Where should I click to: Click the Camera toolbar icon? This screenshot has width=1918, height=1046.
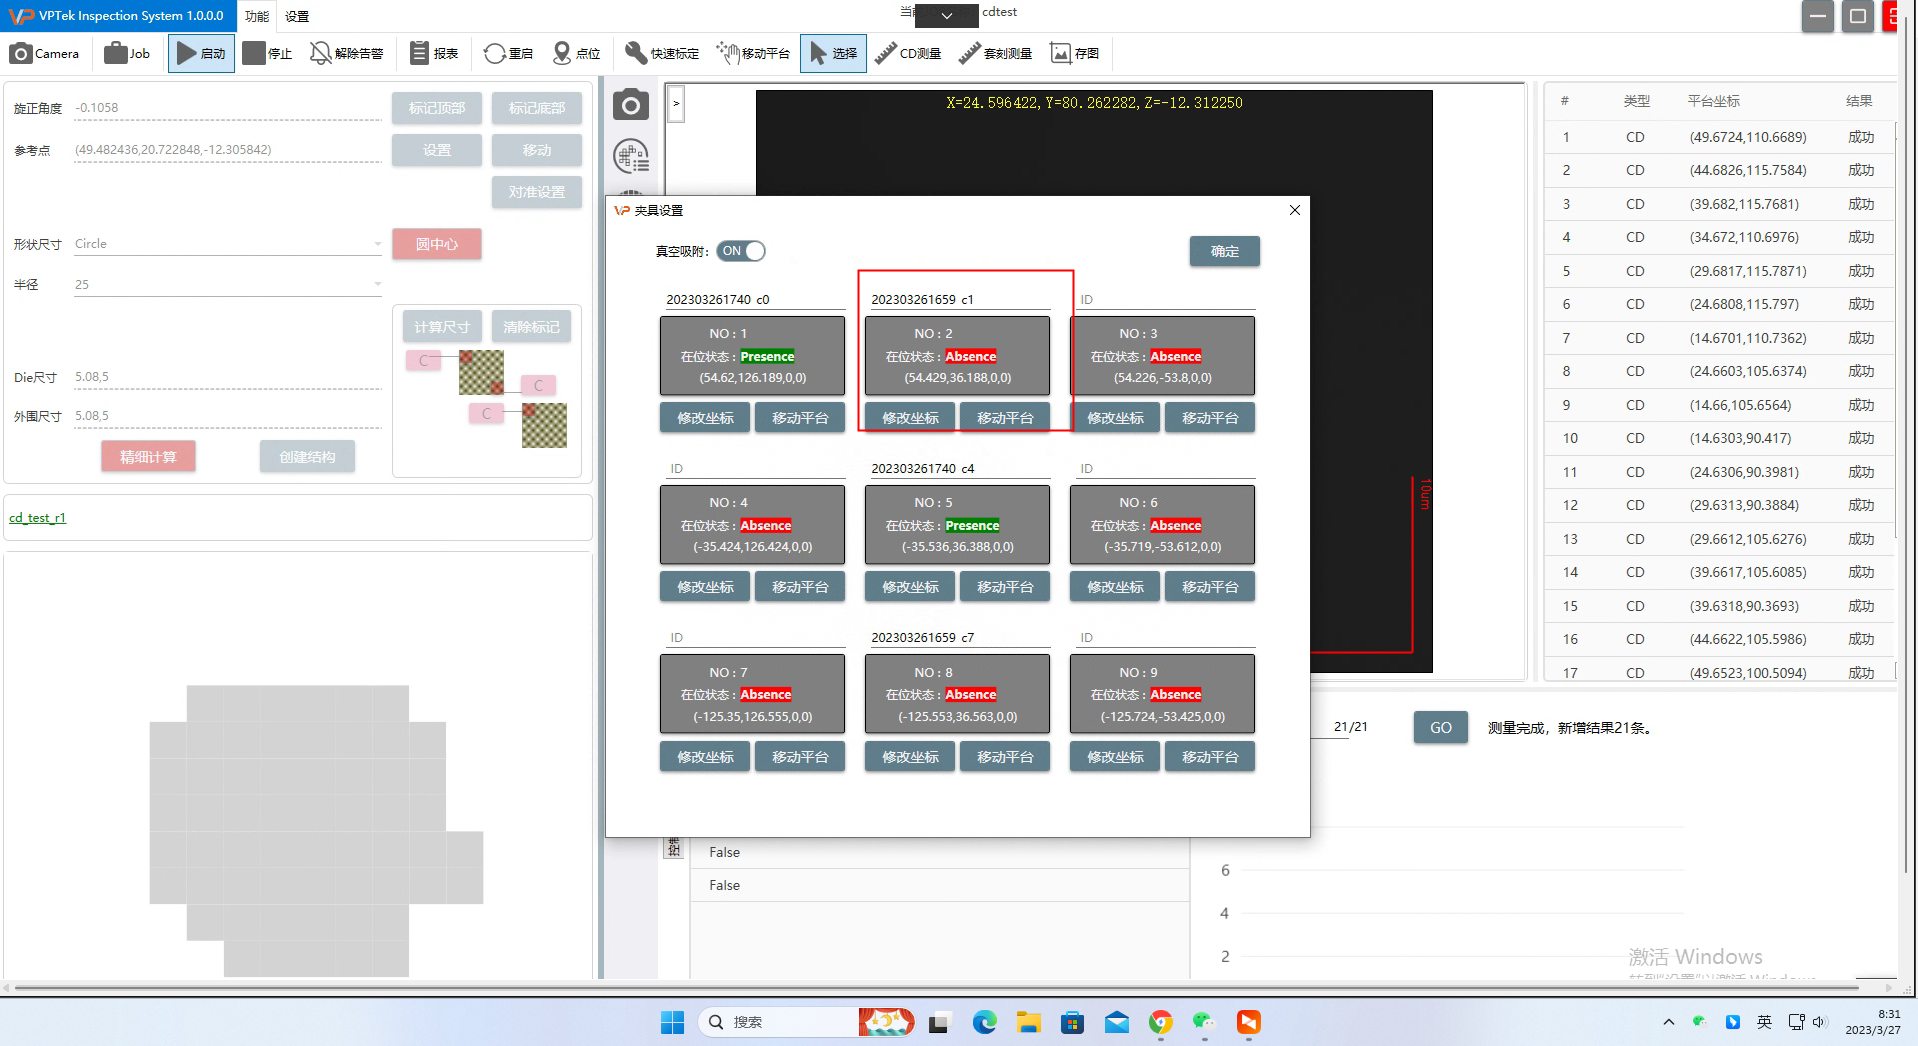pos(21,54)
